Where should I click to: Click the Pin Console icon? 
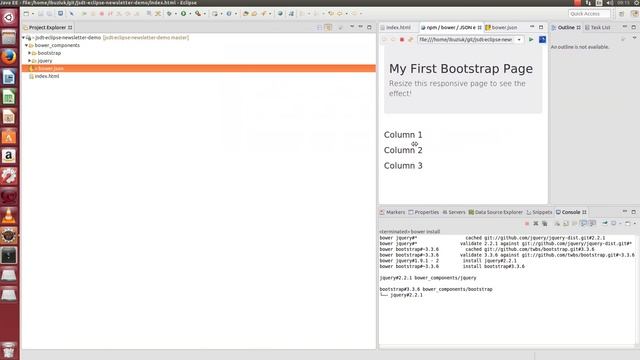pyautogui.click(x=605, y=223)
